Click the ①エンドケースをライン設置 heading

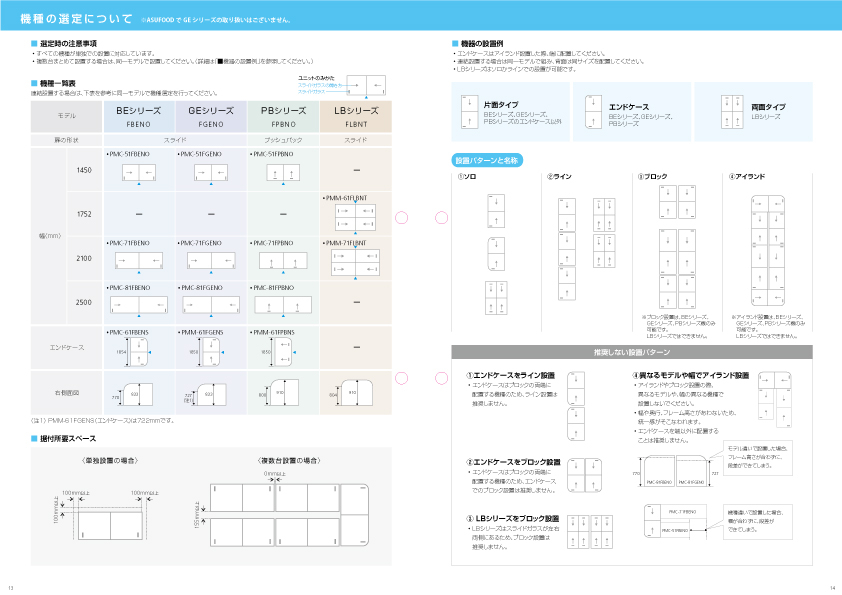click(x=510, y=375)
